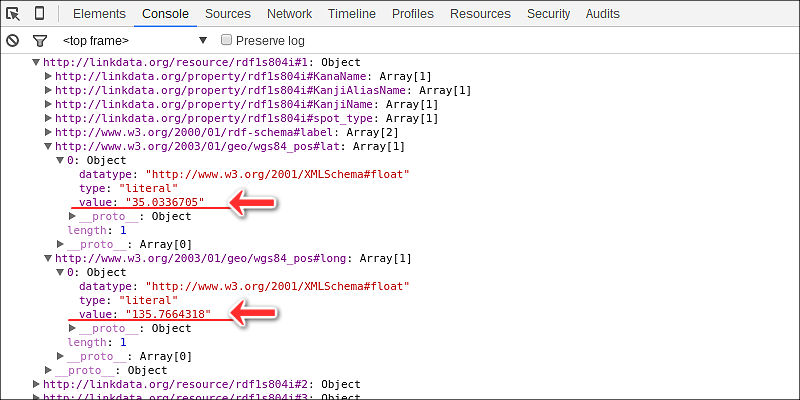Expand the KanjiName property array

[48, 104]
